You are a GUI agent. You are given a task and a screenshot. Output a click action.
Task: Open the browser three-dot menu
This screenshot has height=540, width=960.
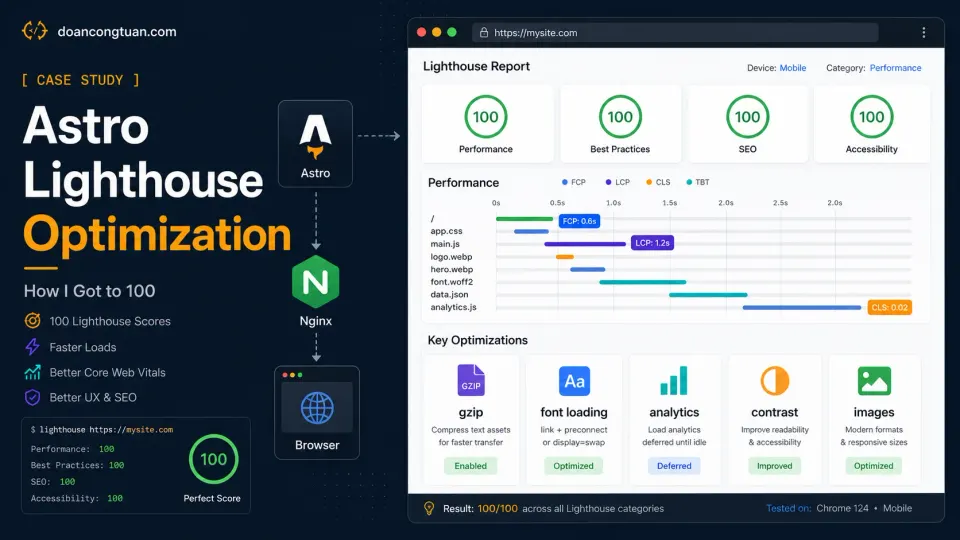point(924,32)
